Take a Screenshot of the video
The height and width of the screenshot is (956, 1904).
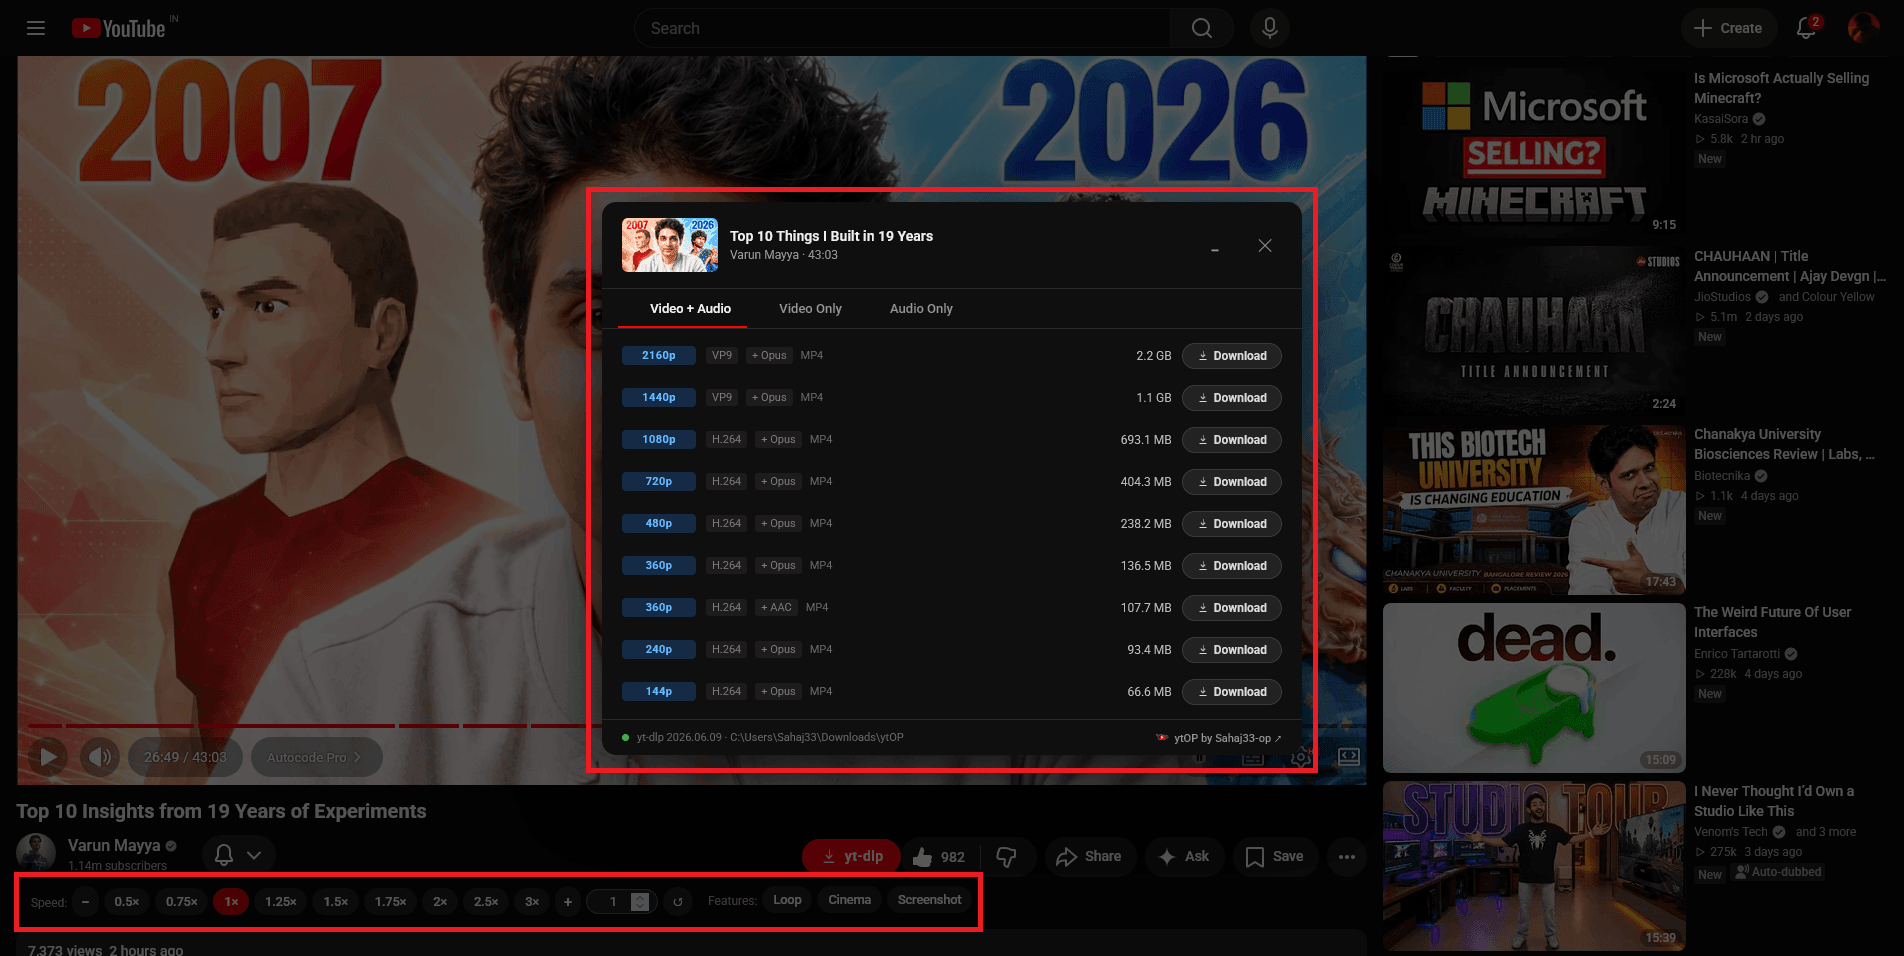tap(929, 900)
